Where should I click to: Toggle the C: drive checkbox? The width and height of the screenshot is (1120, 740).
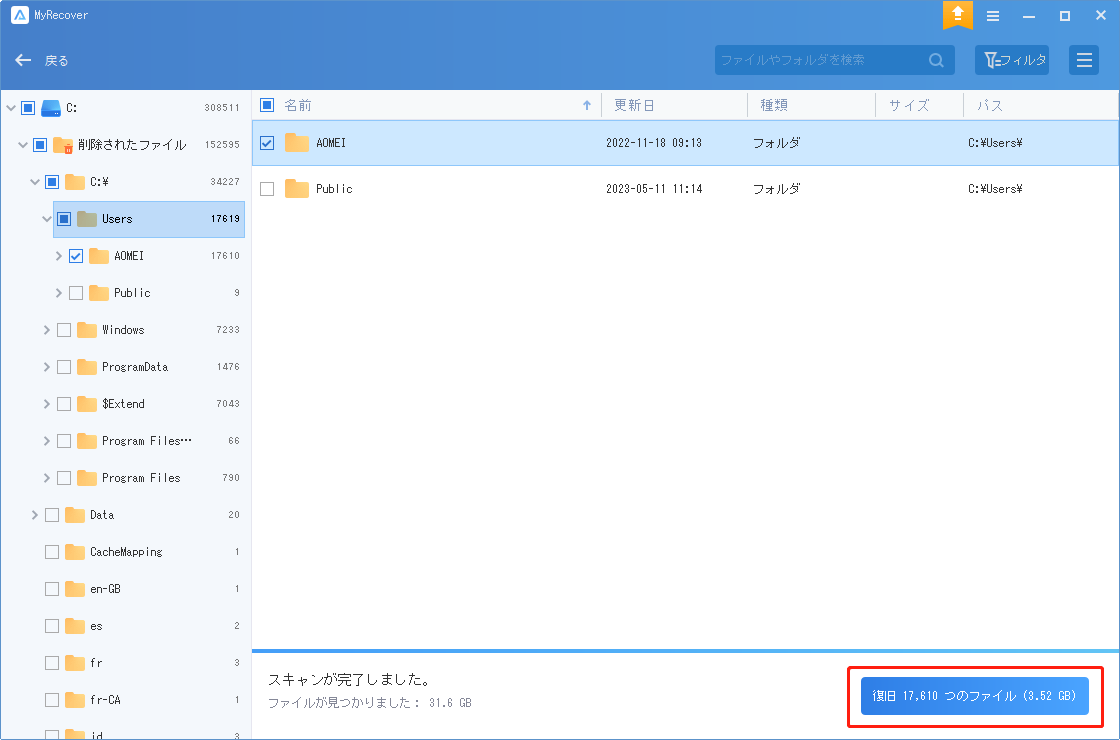[28, 108]
